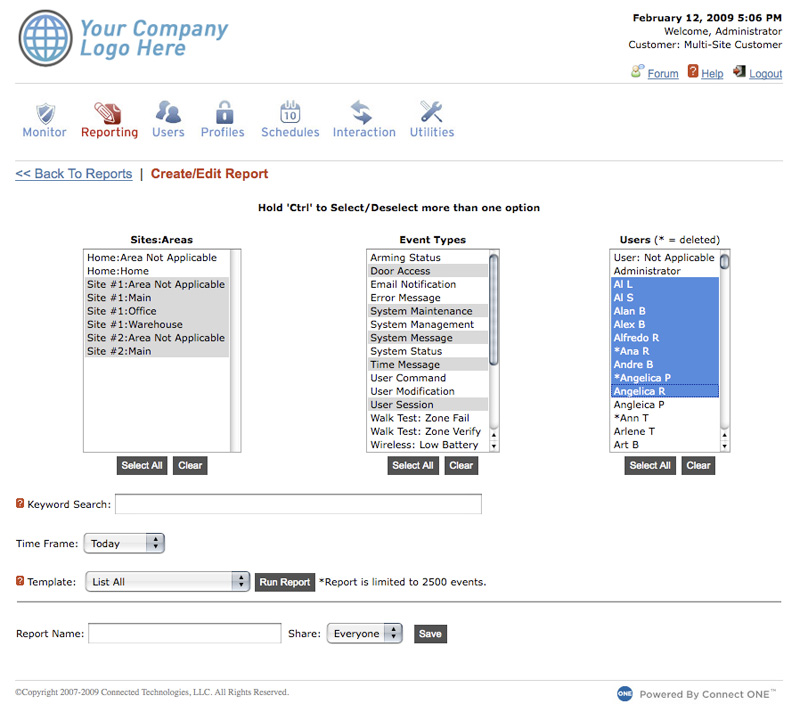Select Door Access event type
The width and height of the screenshot is (800, 704).
pos(400,271)
